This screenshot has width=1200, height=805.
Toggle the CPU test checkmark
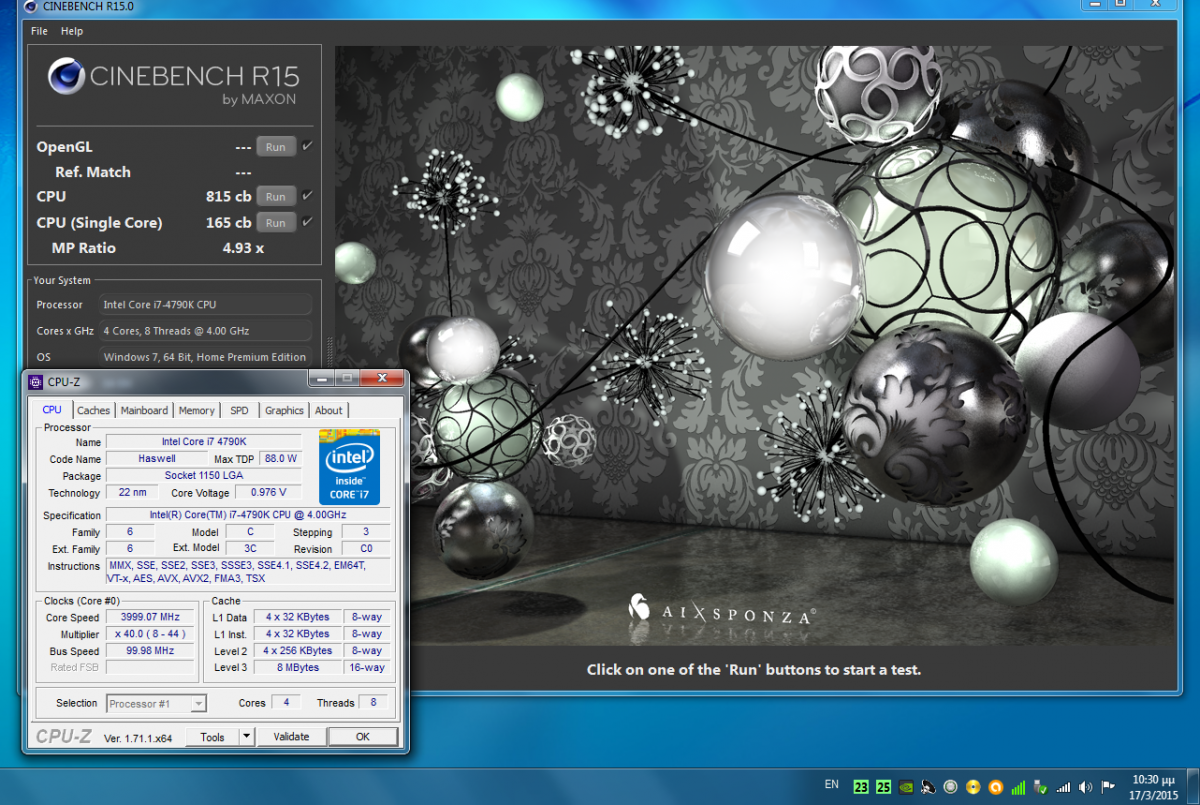307,196
